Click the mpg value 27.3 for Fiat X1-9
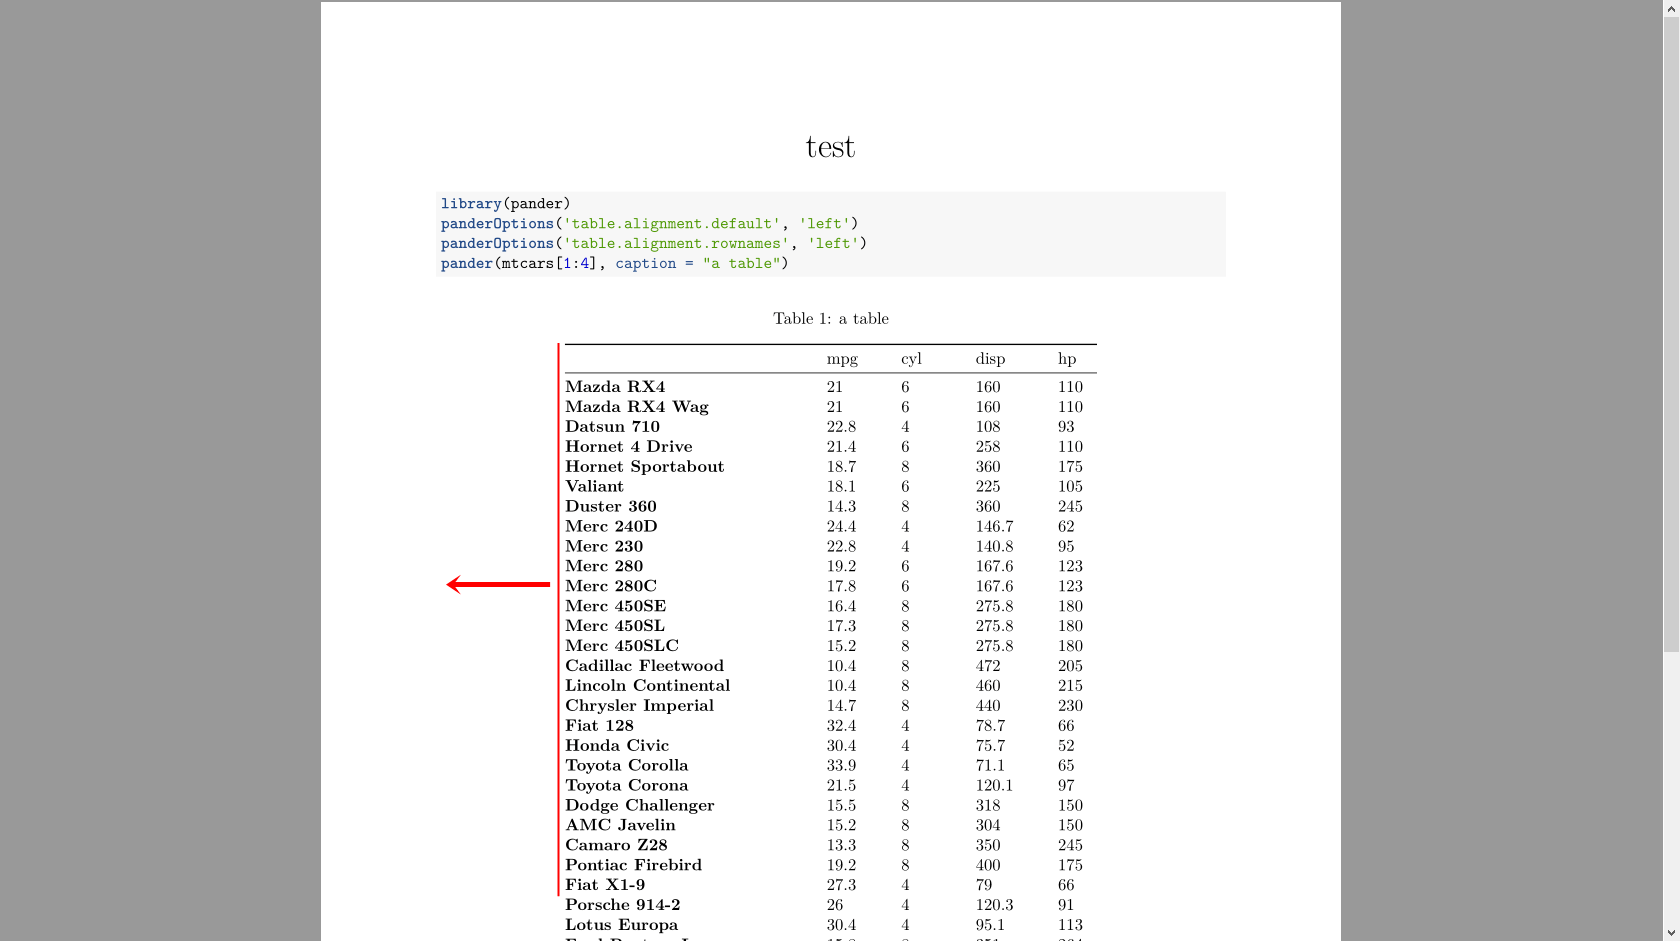 tap(841, 885)
